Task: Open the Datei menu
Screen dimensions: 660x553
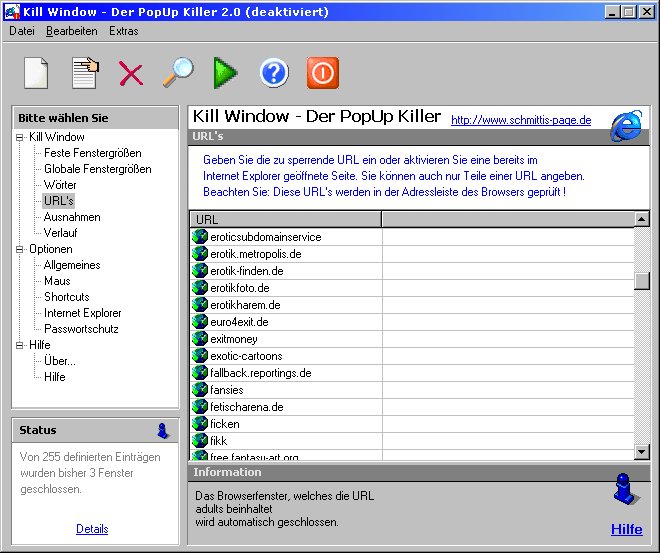Action: coord(22,31)
